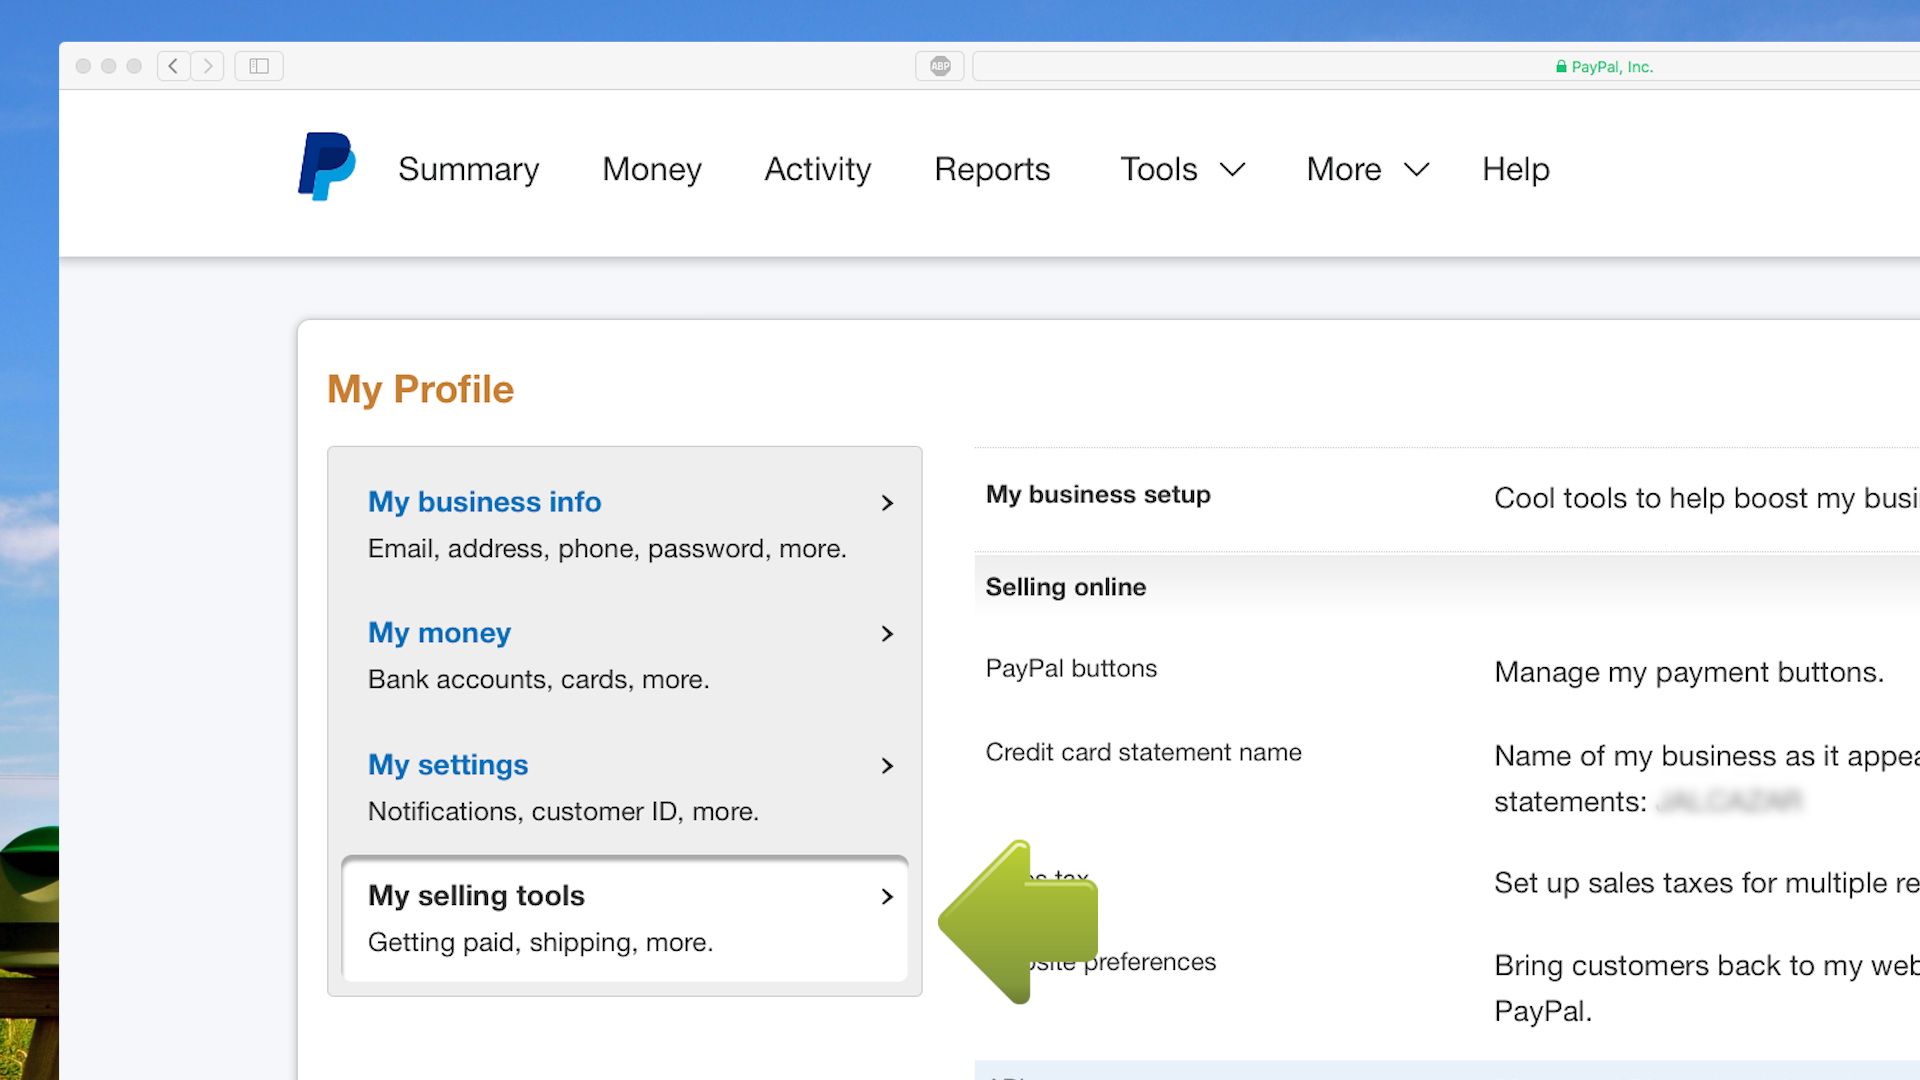The height and width of the screenshot is (1080, 1920).
Task: Select My selling tools section
Action: [x=625, y=919]
